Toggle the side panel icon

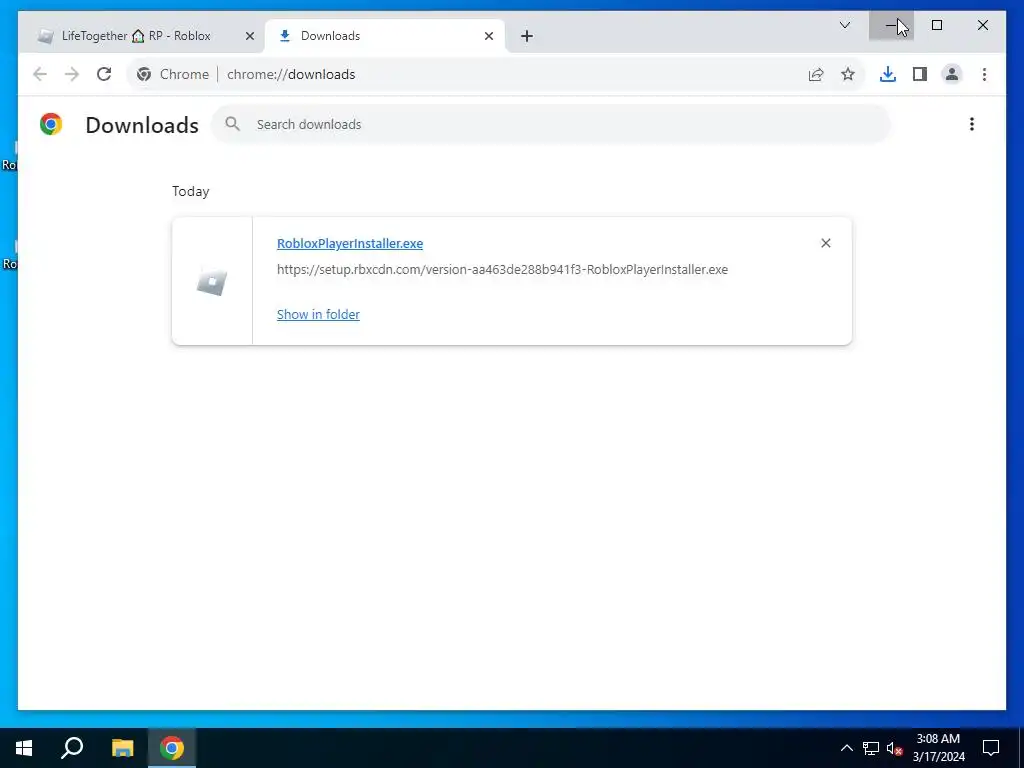[920, 74]
